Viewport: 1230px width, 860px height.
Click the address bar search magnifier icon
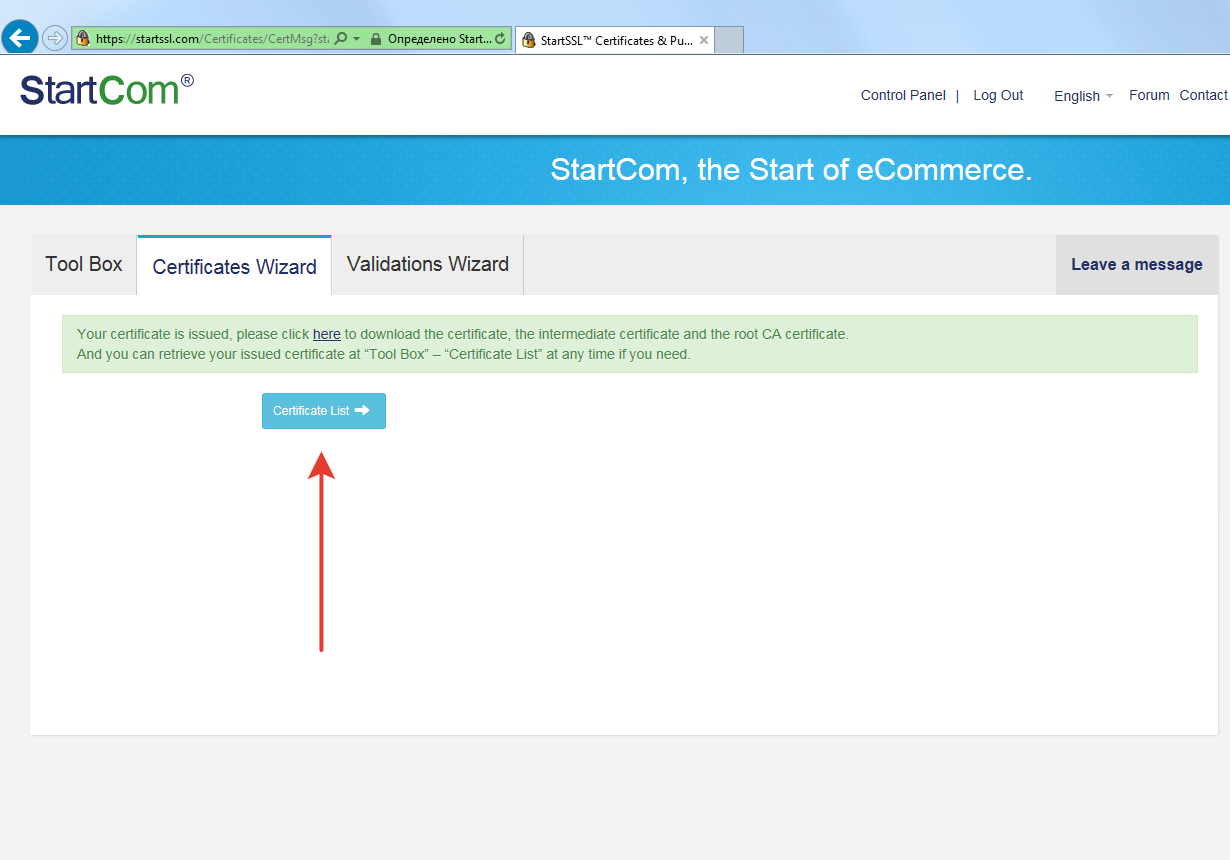click(341, 39)
